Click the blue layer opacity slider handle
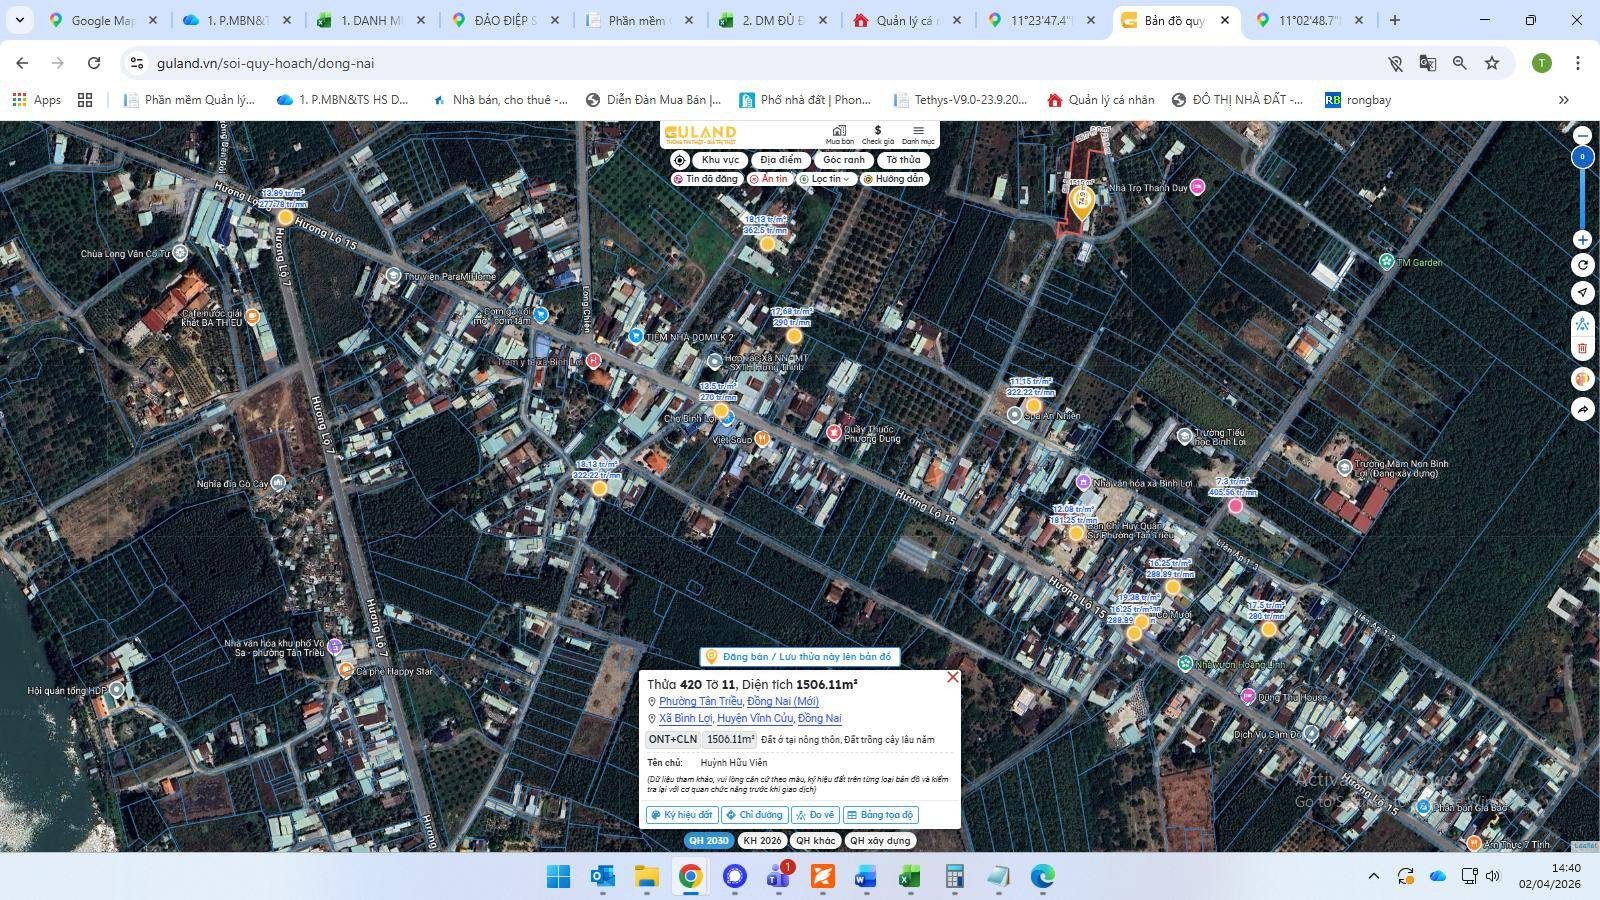The image size is (1600, 900). (1582, 157)
